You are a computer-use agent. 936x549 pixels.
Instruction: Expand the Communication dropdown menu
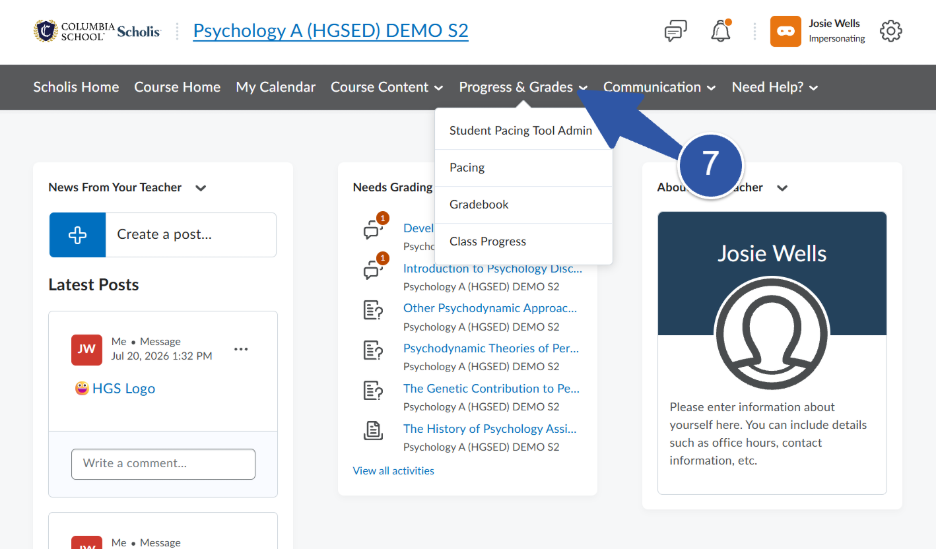tap(660, 87)
